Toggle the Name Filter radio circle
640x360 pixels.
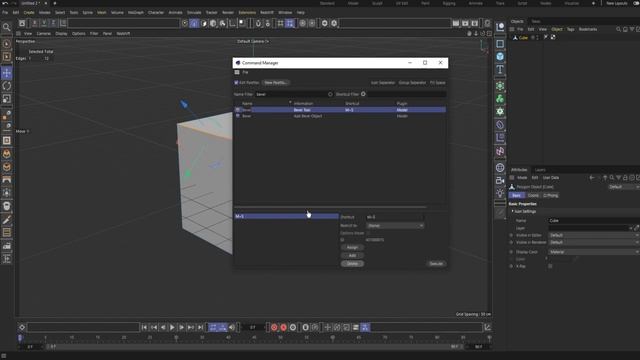click(330, 94)
